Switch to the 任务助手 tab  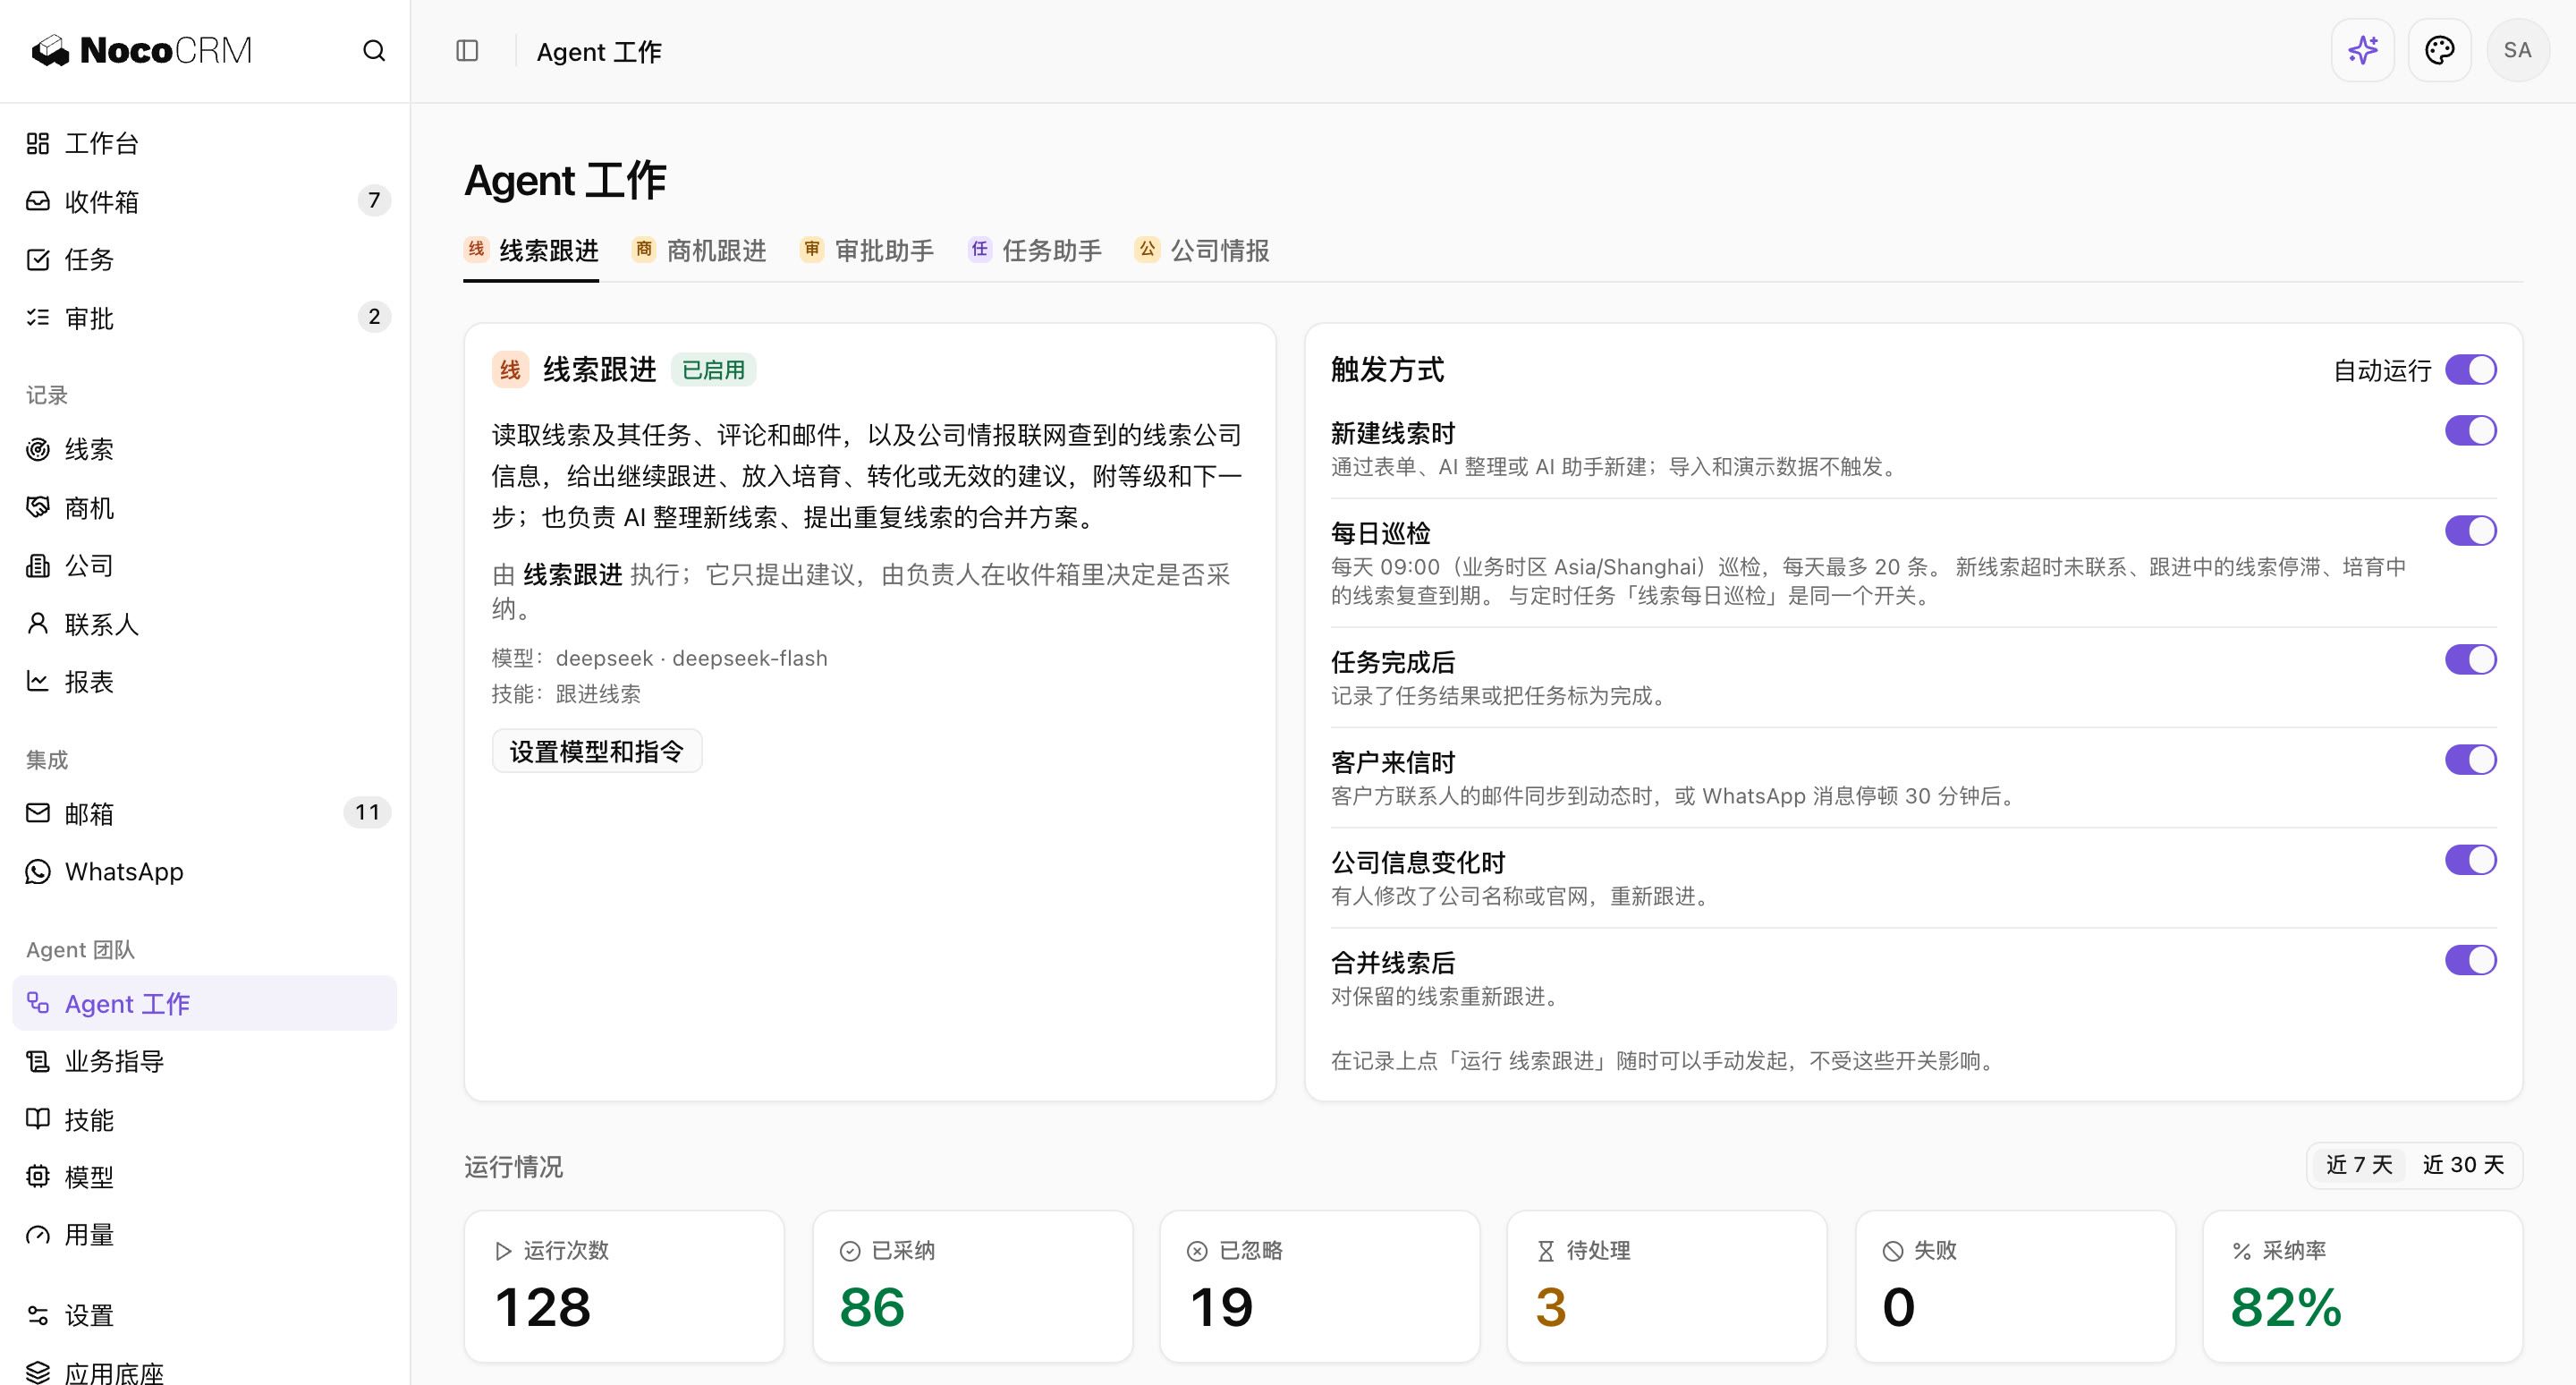tap(1034, 250)
